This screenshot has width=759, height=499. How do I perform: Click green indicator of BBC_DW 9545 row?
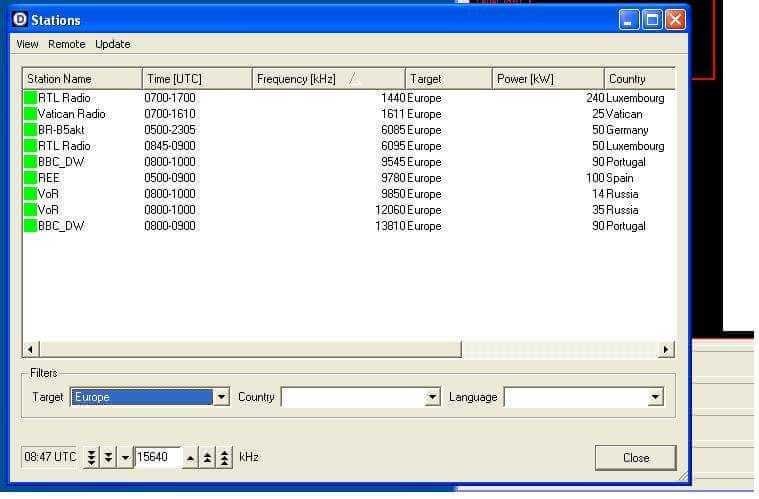click(30, 162)
